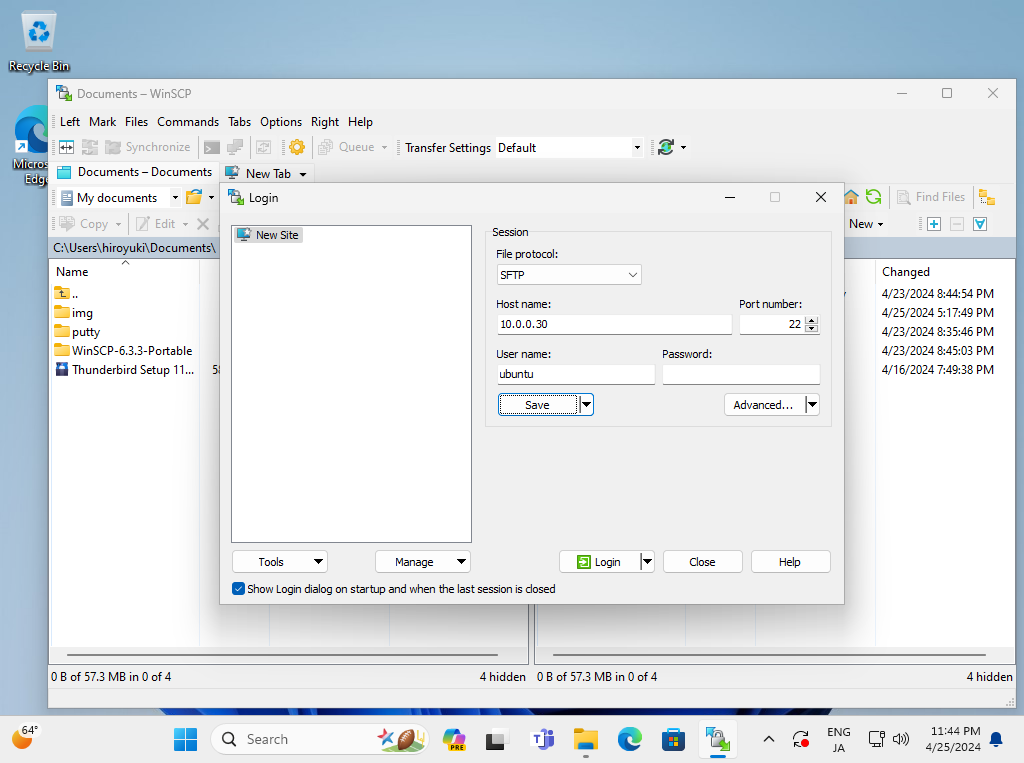Click the Password input field
The height and width of the screenshot is (763, 1024).
(741, 374)
